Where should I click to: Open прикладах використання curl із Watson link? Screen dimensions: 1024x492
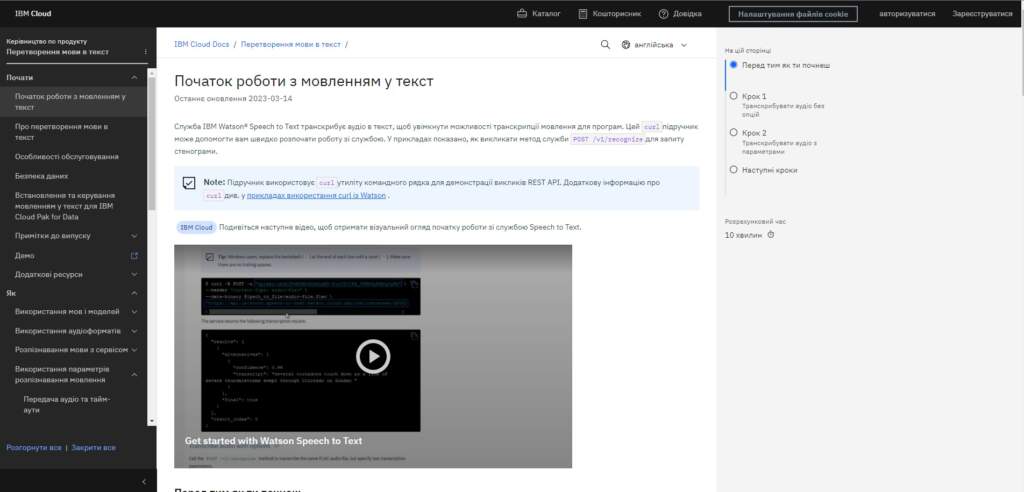tap(316, 195)
